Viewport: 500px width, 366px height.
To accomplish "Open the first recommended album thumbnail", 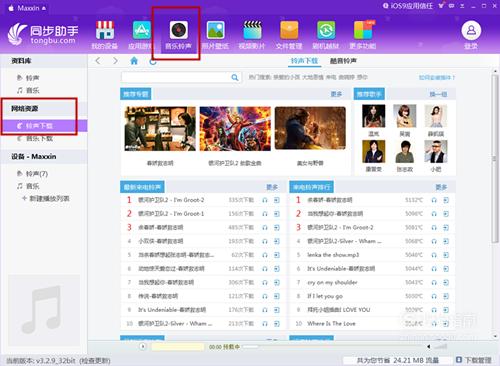I will (160, 129).
